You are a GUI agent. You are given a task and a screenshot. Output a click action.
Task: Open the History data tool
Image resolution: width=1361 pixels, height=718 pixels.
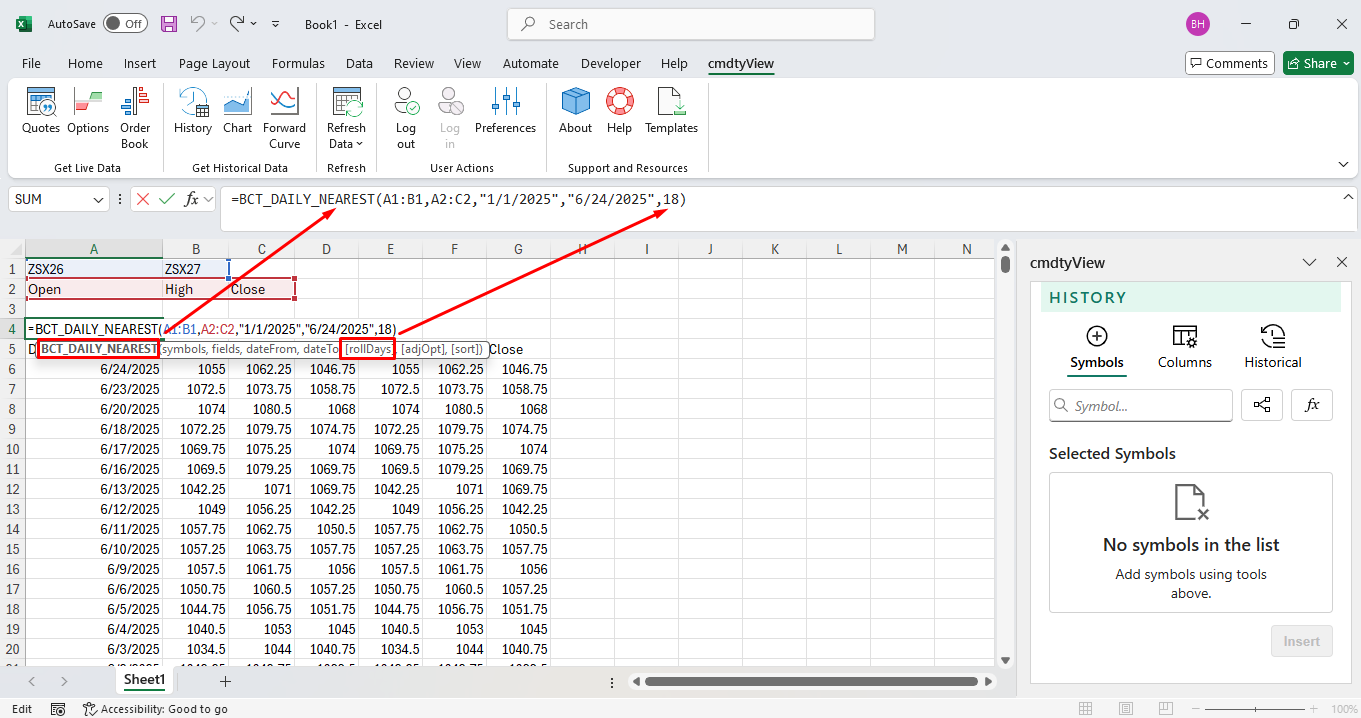pyautogui.click(x=193, y=112)
